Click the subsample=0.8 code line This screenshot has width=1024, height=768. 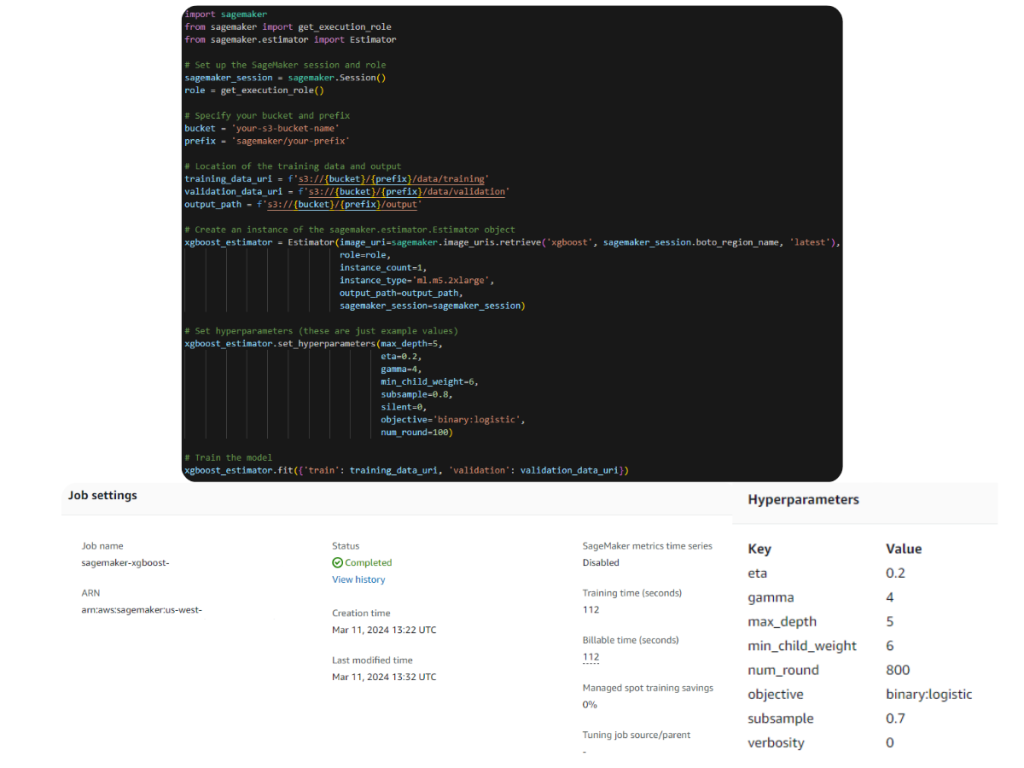pos(417,394)
